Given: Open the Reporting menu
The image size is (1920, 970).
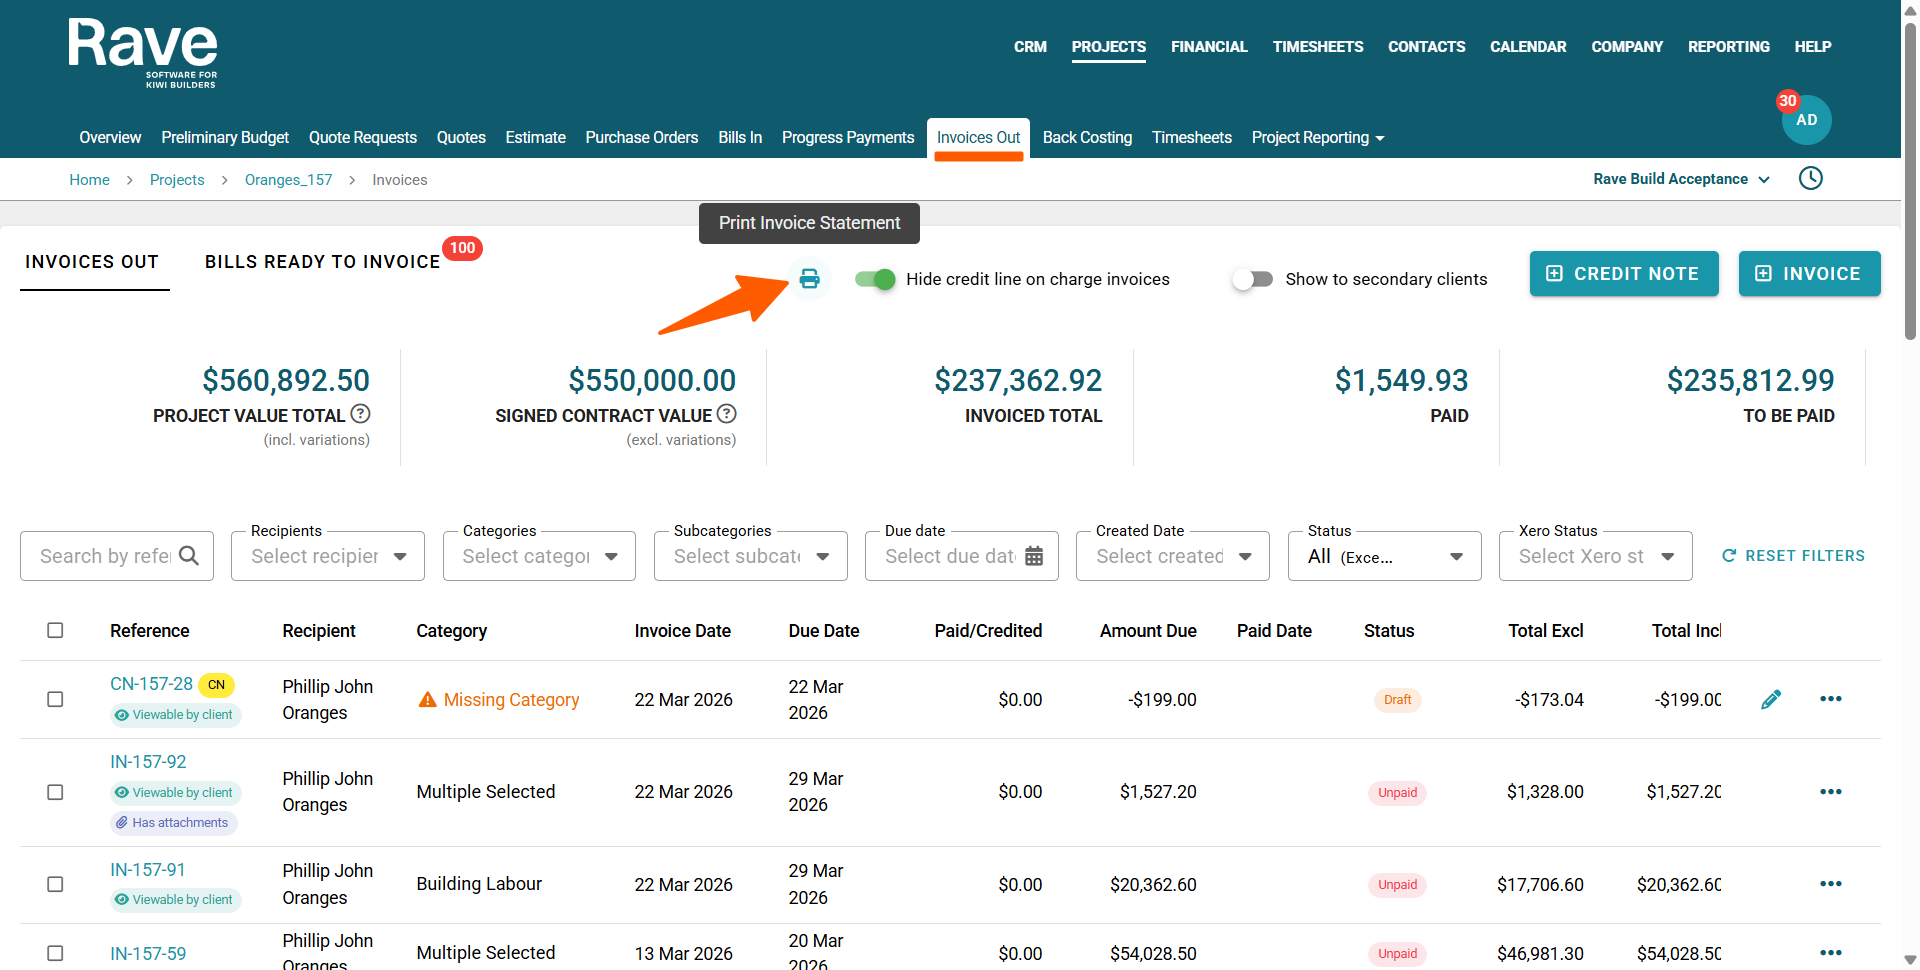Looking at the screenshot, I should 1729,47.
